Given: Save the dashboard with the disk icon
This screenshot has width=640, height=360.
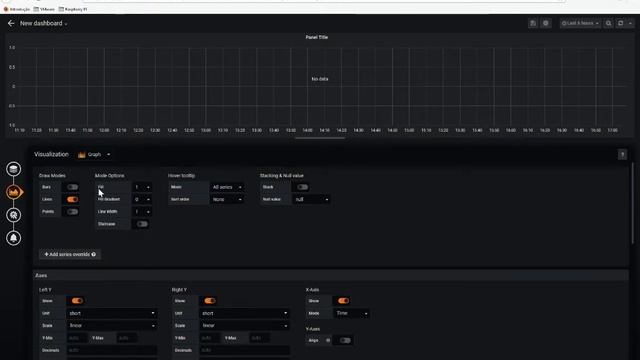Looking at the screenshot, I should click(533, 23).
